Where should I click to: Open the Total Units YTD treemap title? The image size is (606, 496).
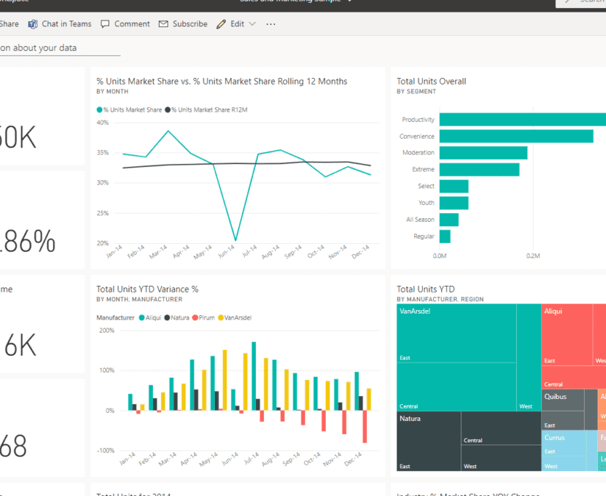click(426, 289)
